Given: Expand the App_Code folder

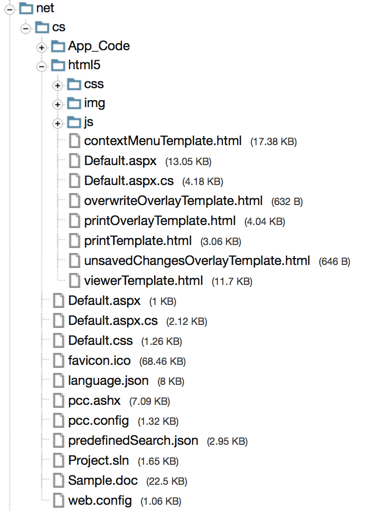Looking at the screenshot, I should [41, 48].
